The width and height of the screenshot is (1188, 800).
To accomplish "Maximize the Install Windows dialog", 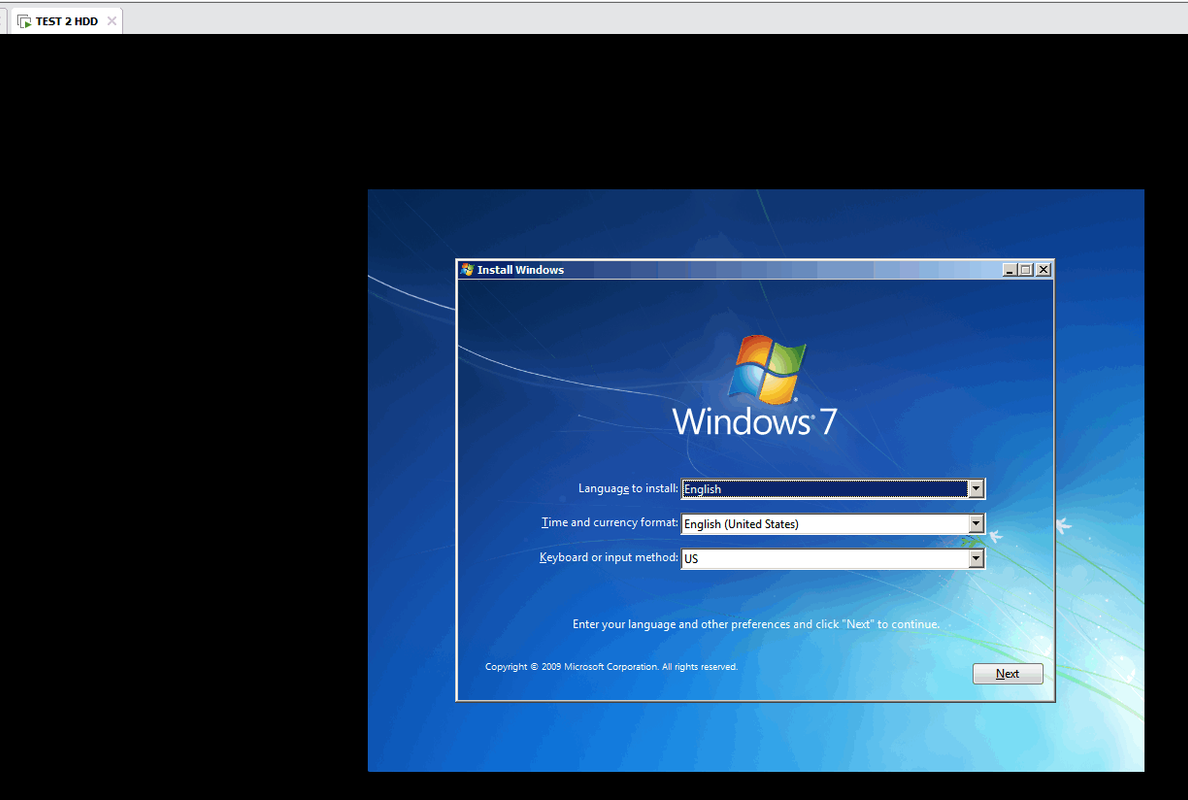I will pos(1026,270).
